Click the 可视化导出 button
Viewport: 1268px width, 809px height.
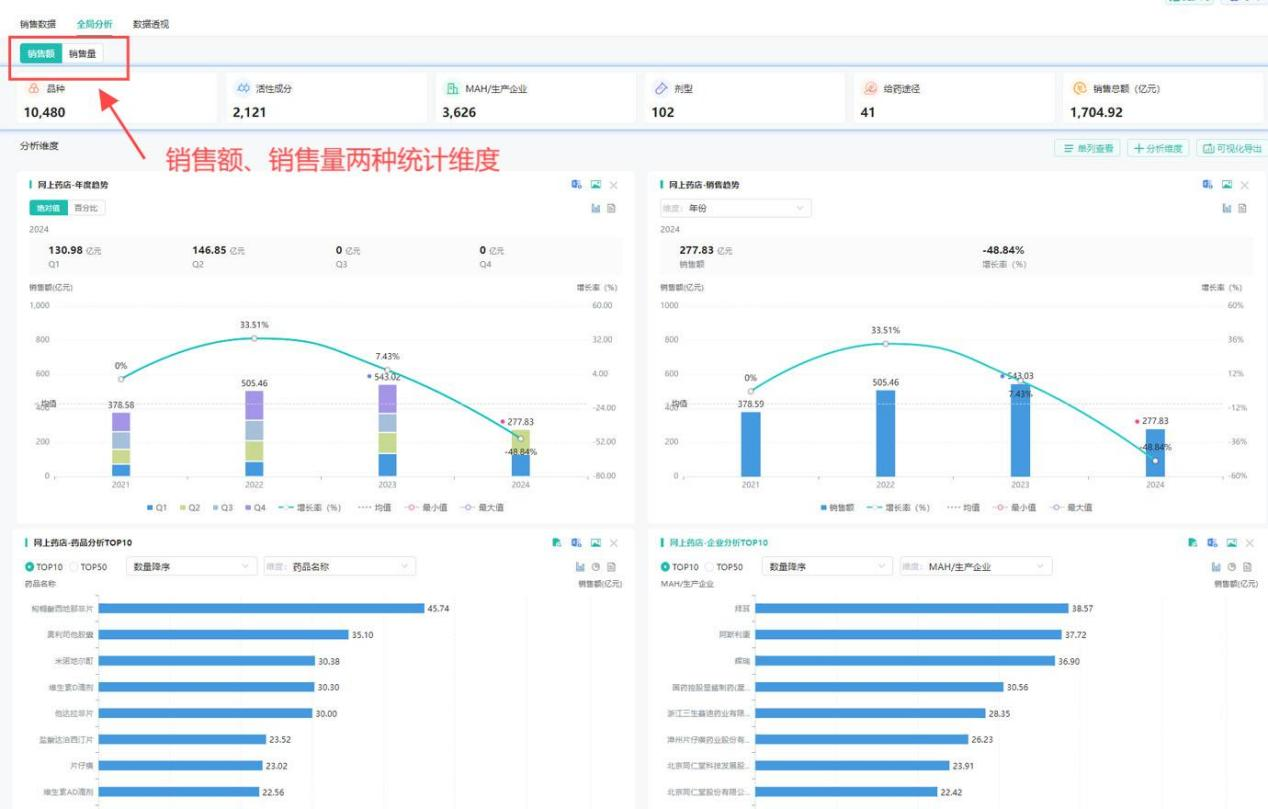[x=1231, y=148]
